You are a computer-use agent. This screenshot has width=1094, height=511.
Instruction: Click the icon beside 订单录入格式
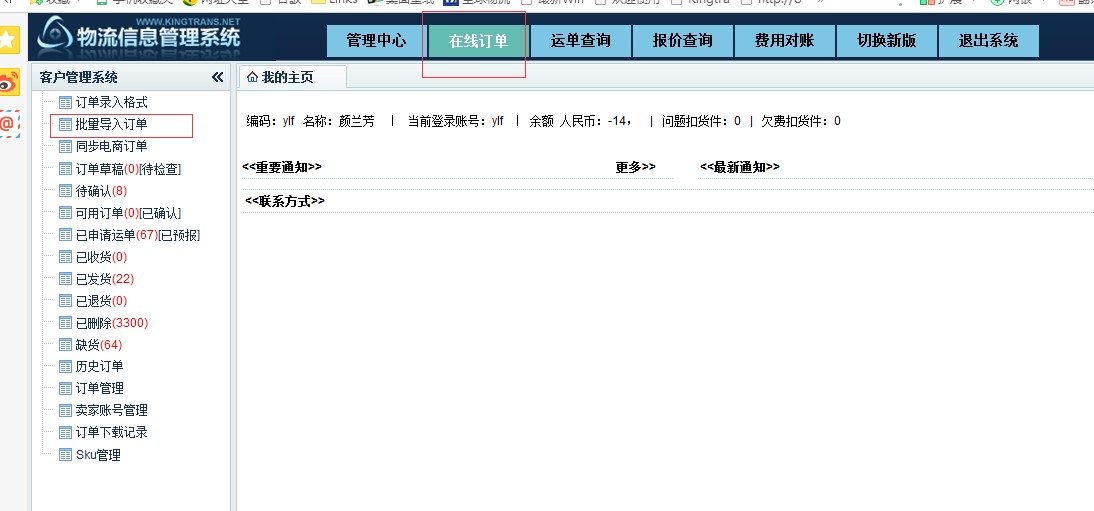(x=65, y=103)
